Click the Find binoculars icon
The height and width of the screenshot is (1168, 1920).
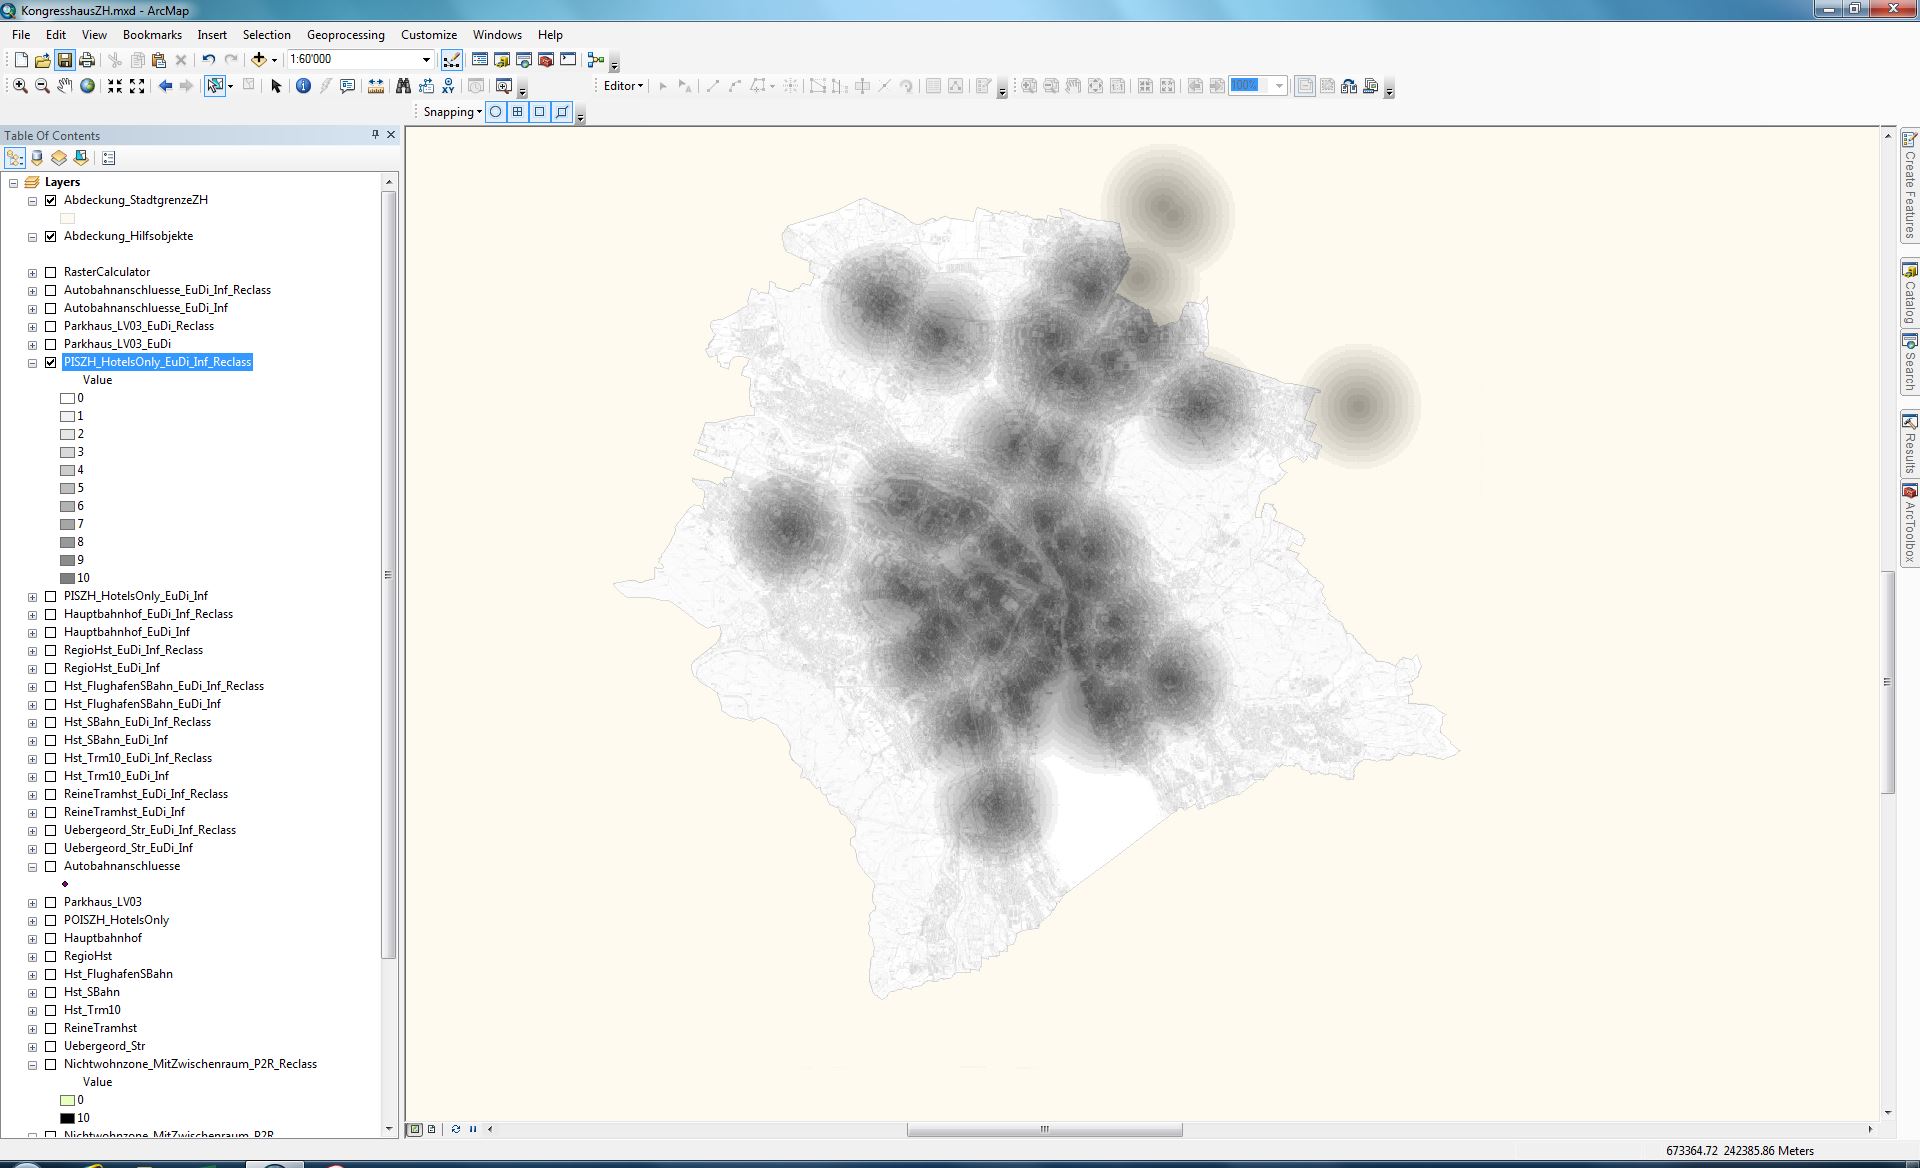click(403, 86)
